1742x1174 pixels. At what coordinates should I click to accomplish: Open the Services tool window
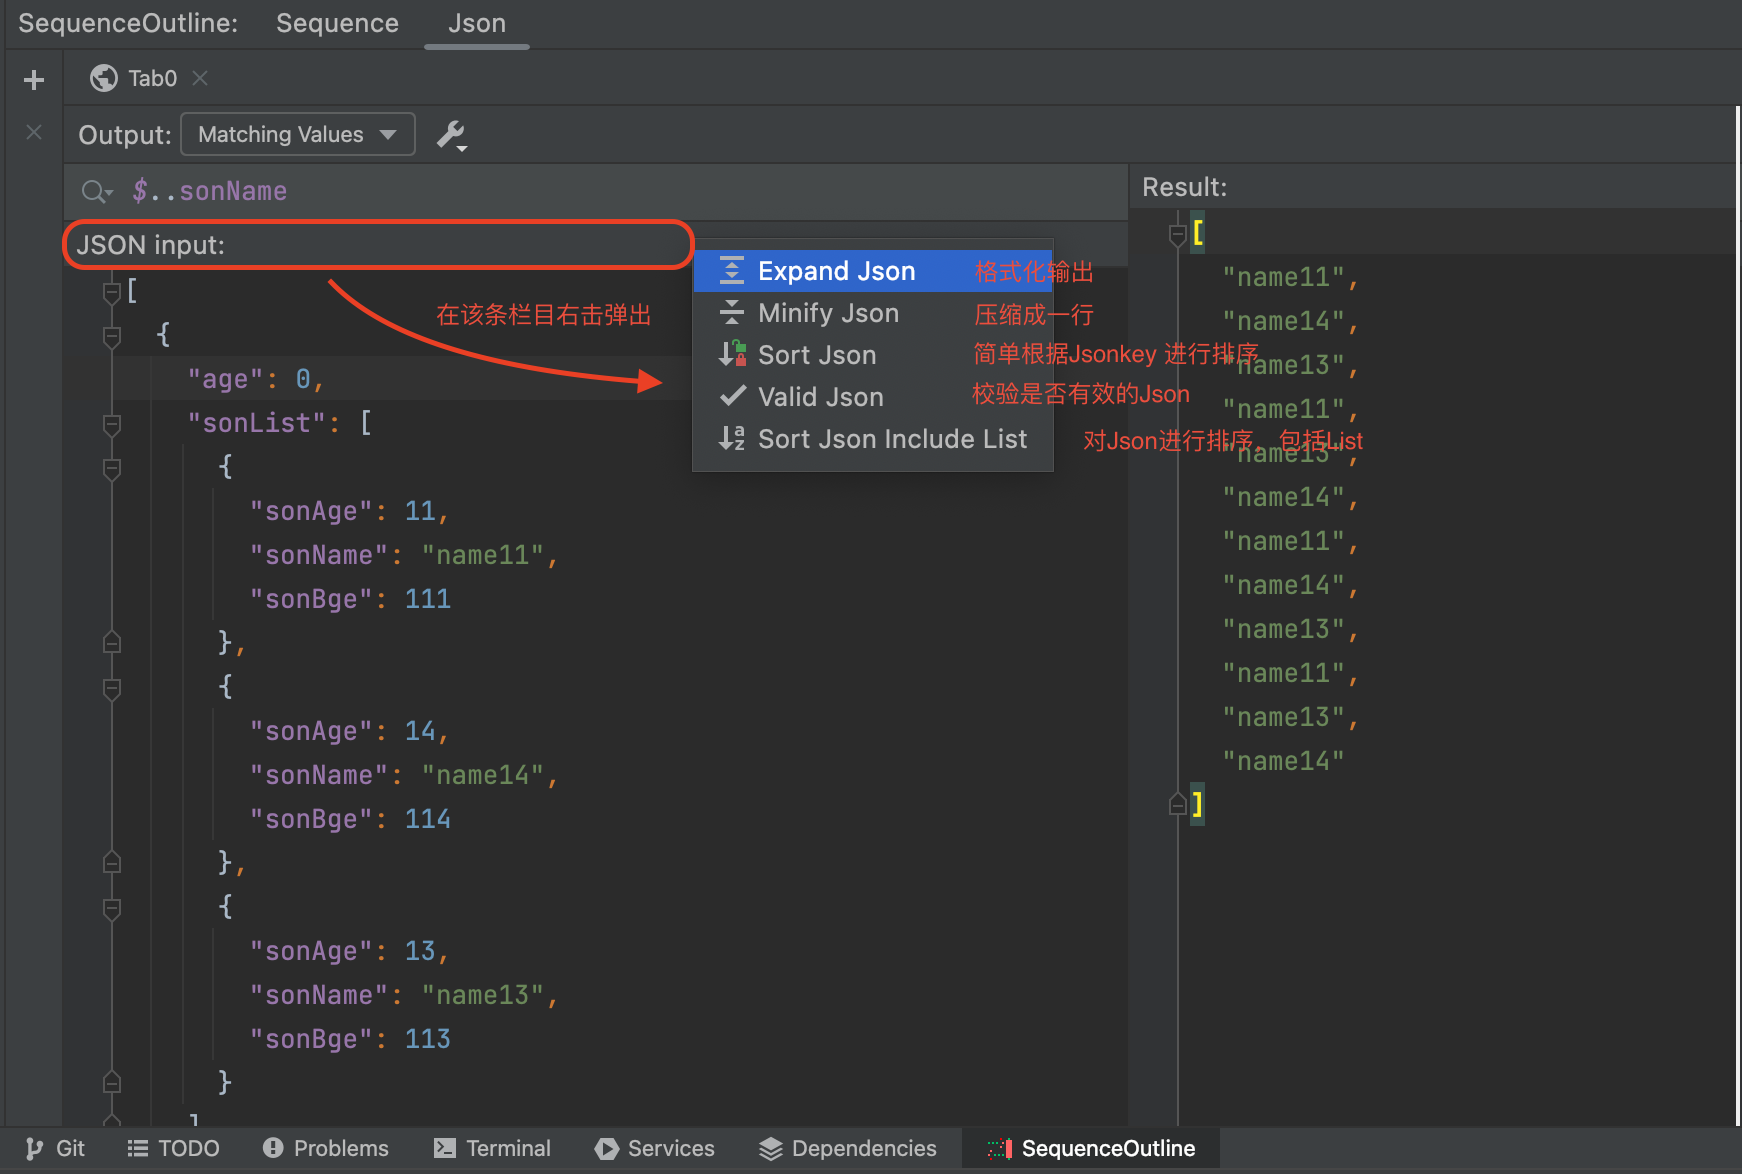655,1148
